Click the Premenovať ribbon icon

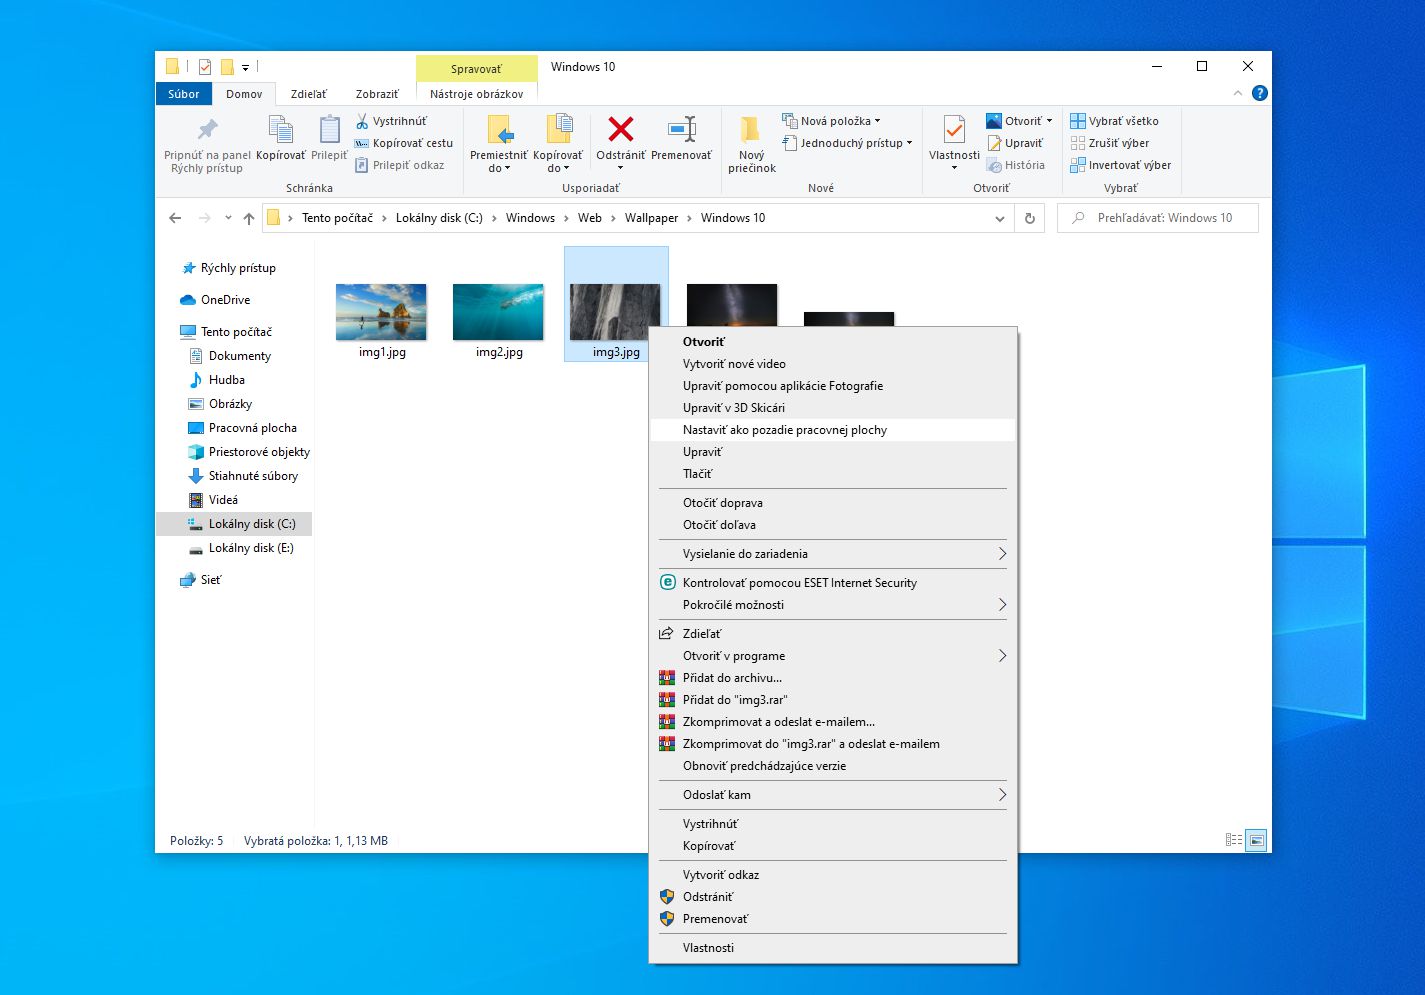(x=682, y=129)
